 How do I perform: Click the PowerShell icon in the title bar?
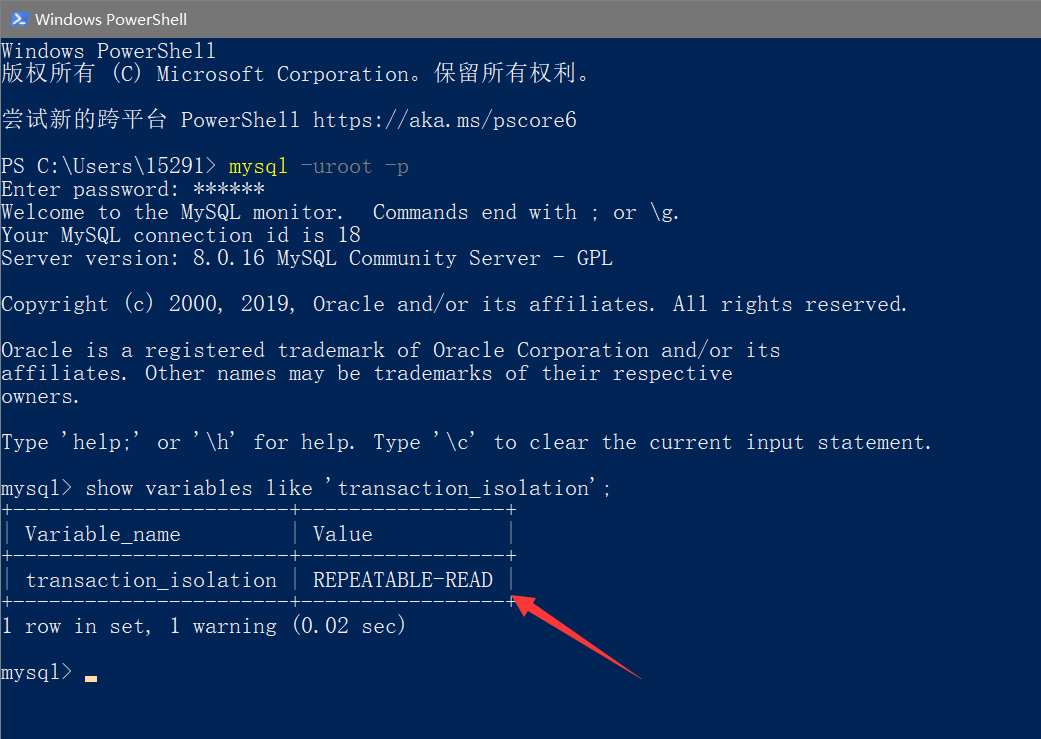click(x=19, y=19)
